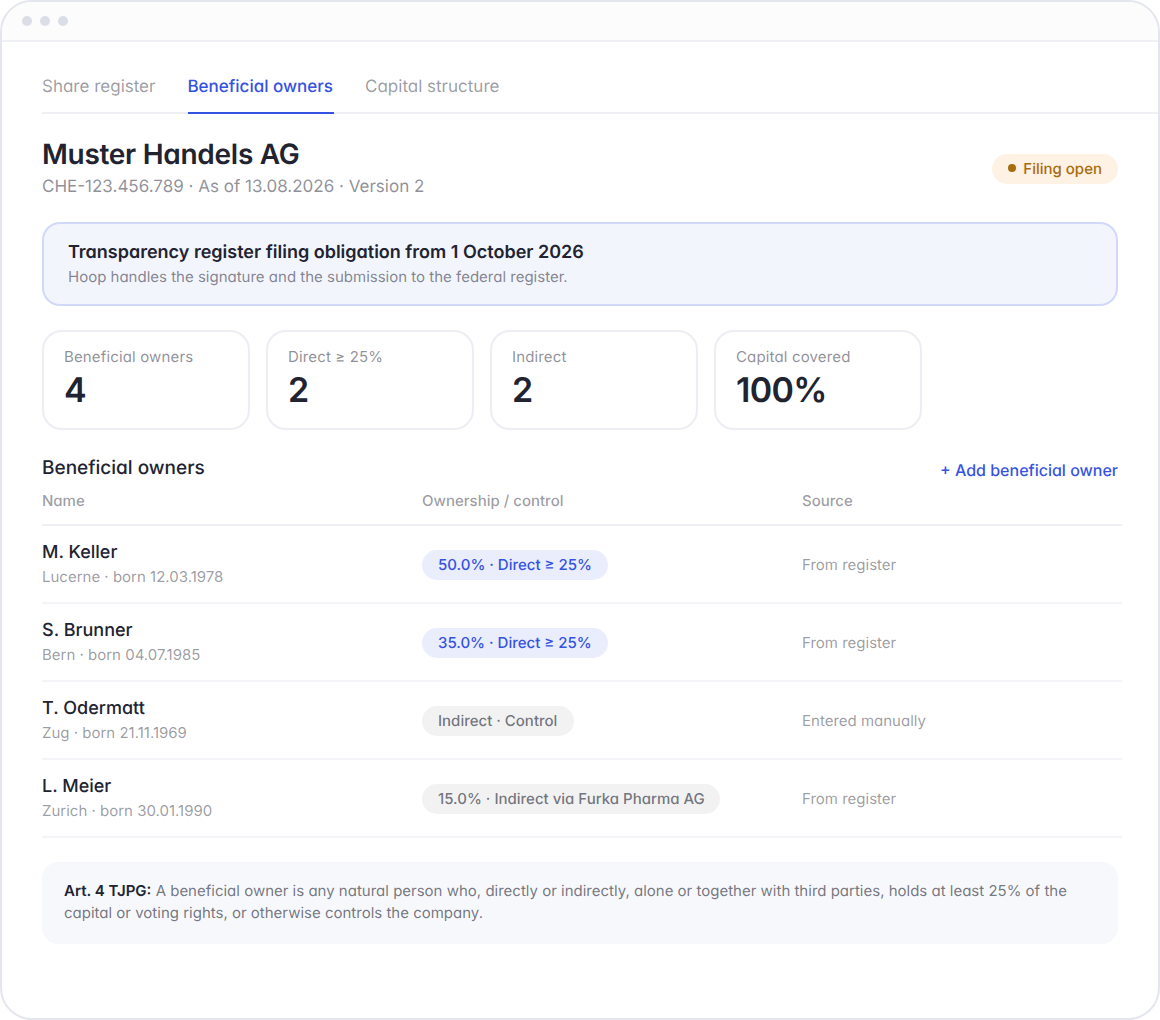
Task: Select the Capital covered 100% card
Action: tap(817, 379)
